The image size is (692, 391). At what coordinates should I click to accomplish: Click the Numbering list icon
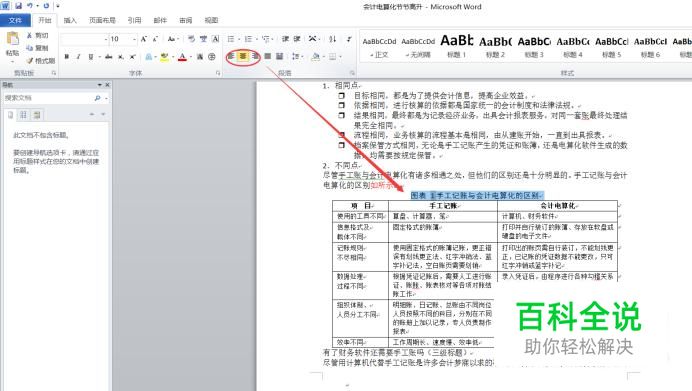tap(248, 39)
